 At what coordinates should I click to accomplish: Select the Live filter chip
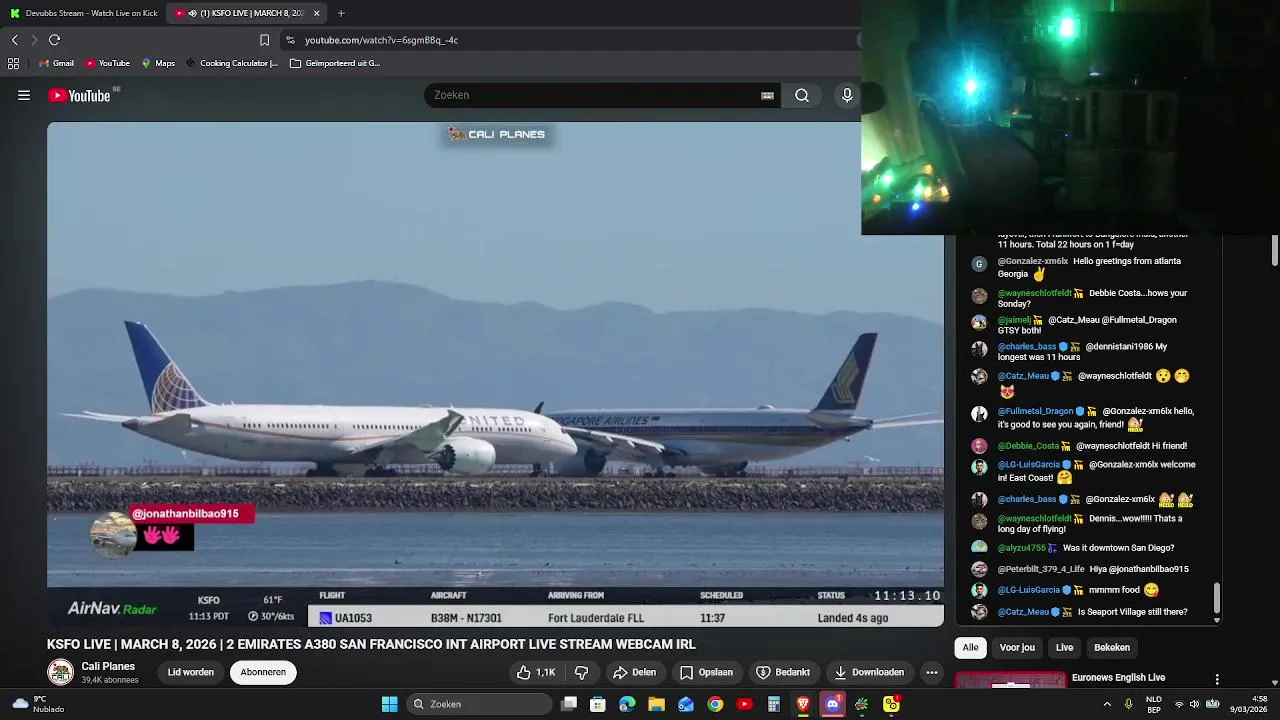pos(1064,647)
